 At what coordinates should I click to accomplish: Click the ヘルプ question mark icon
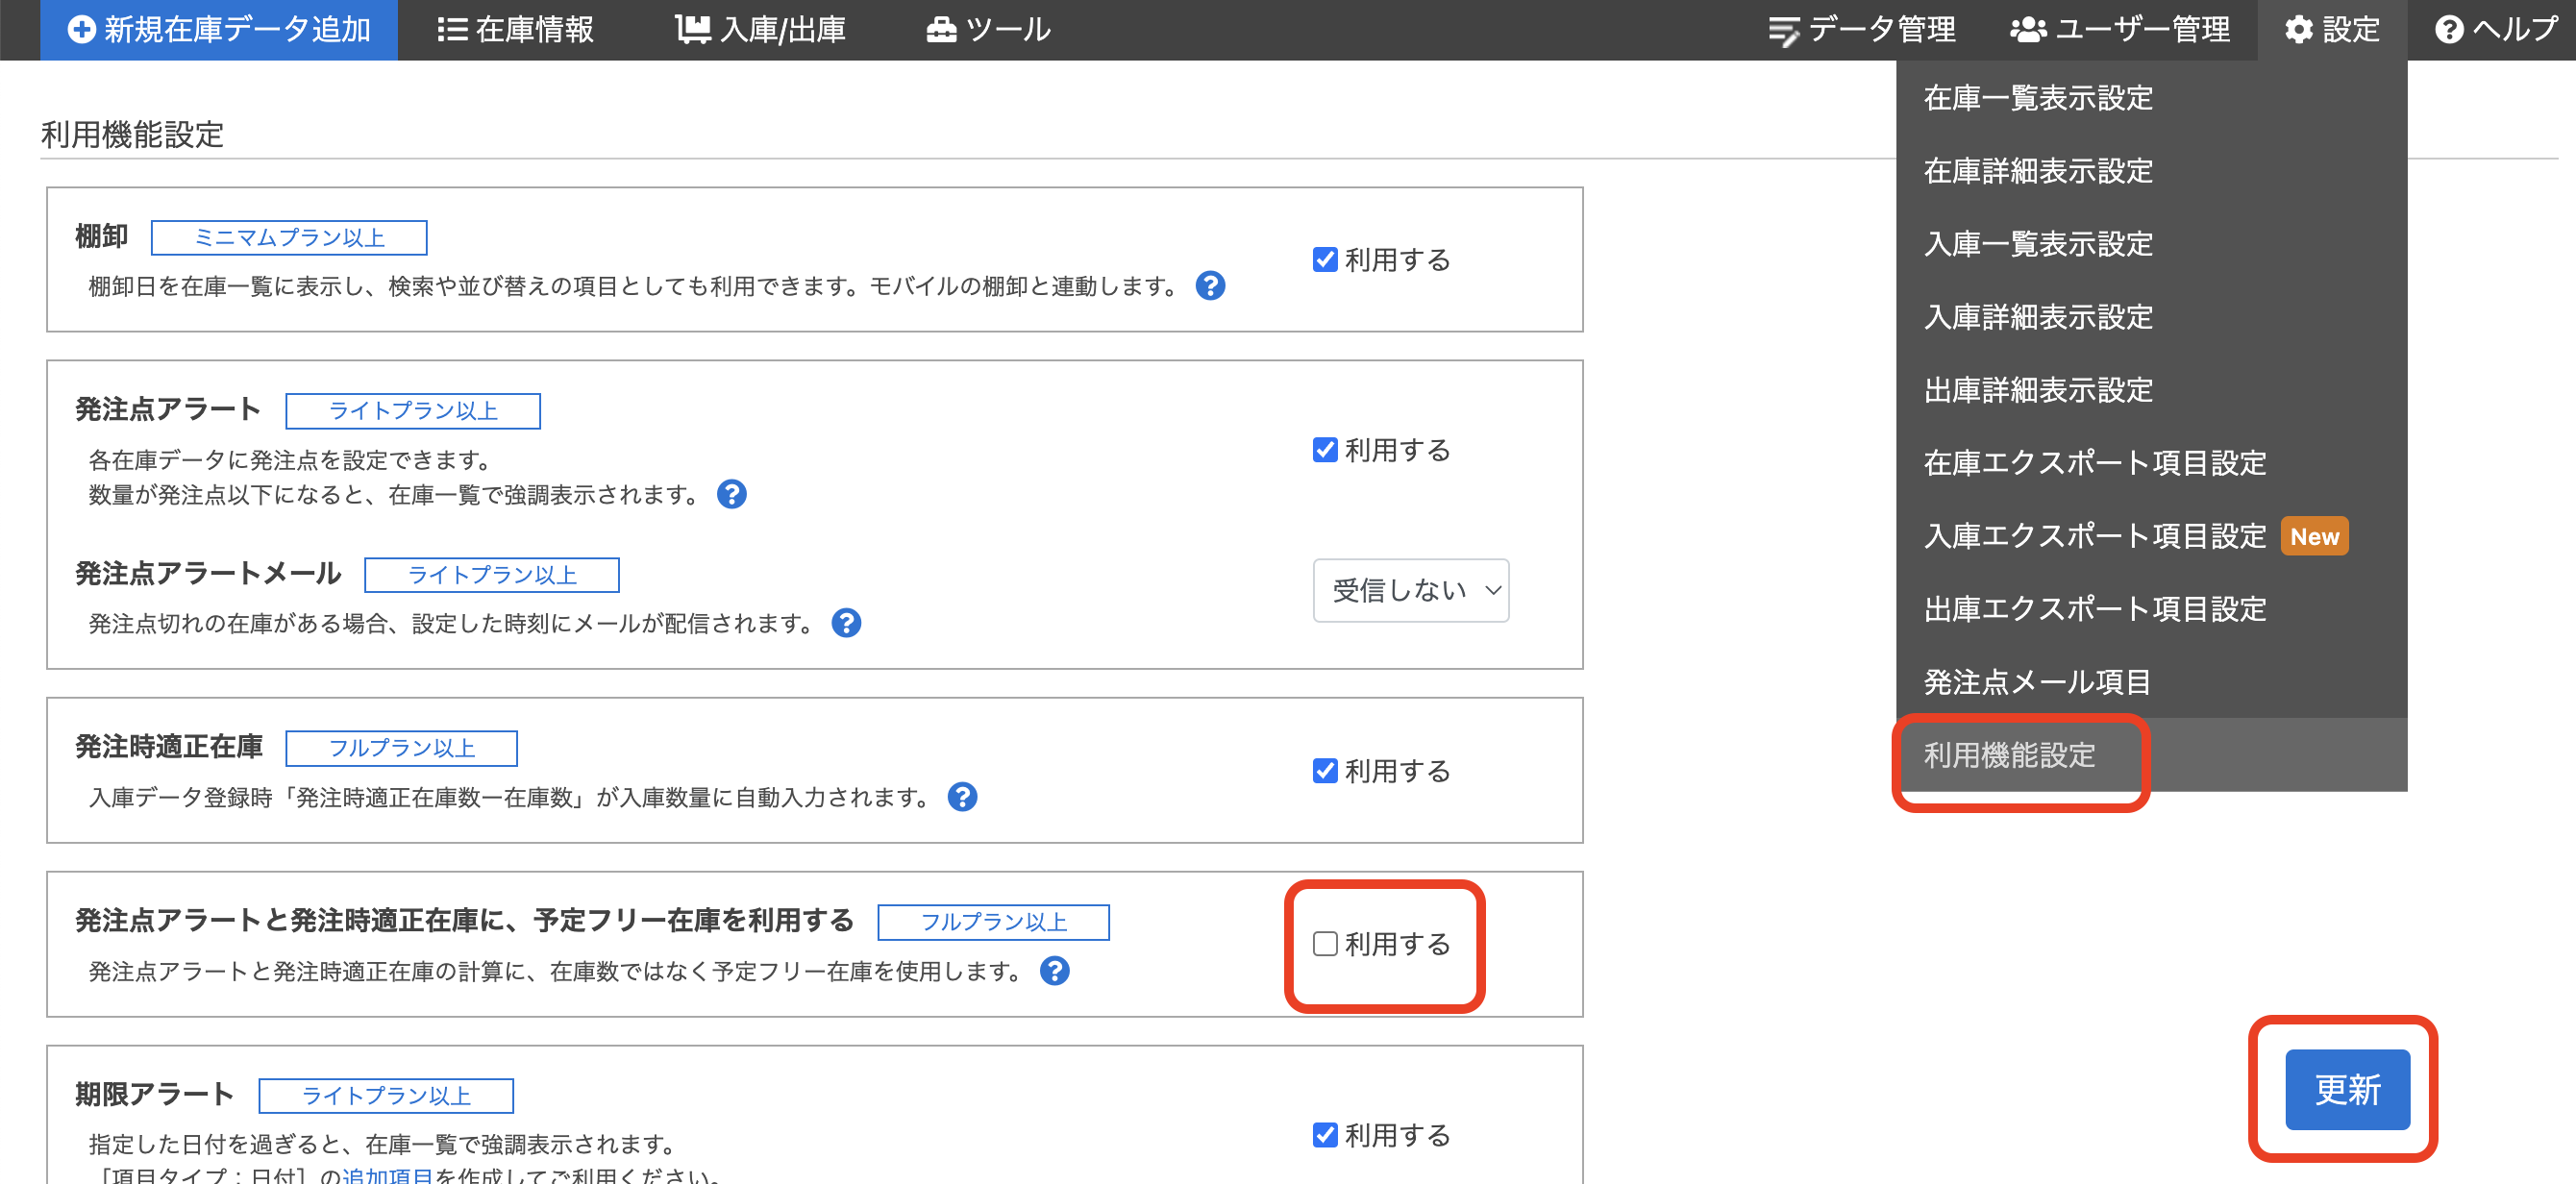tap(2449, 29)
